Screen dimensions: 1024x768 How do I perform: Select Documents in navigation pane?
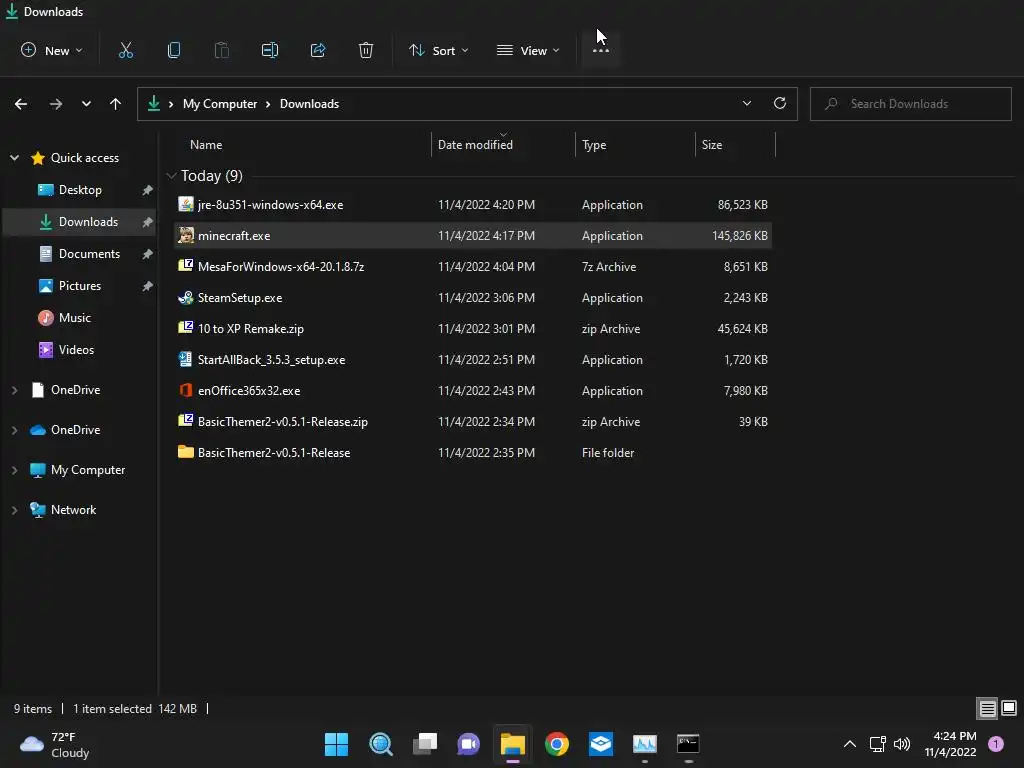80,254
